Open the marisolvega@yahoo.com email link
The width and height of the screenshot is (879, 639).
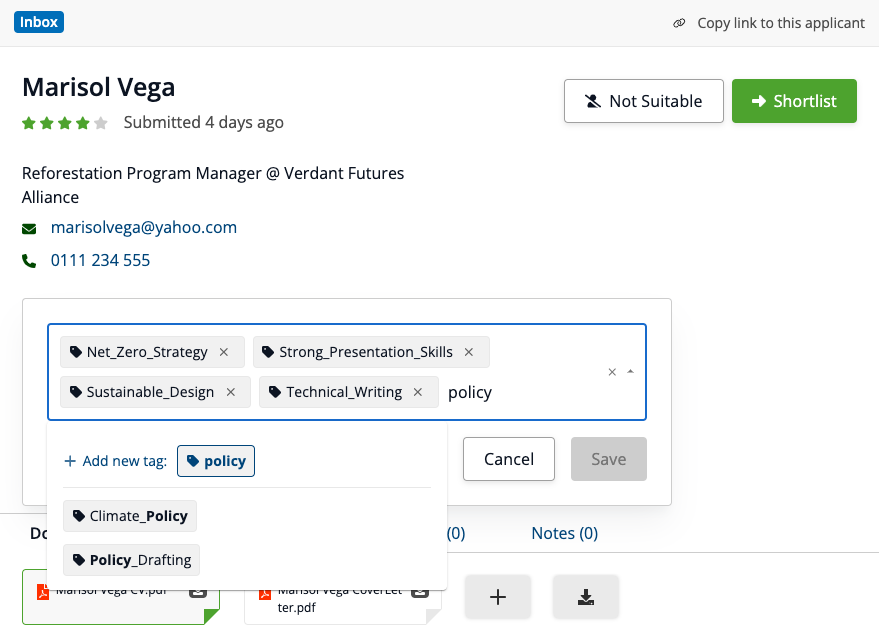coord(144,227)
